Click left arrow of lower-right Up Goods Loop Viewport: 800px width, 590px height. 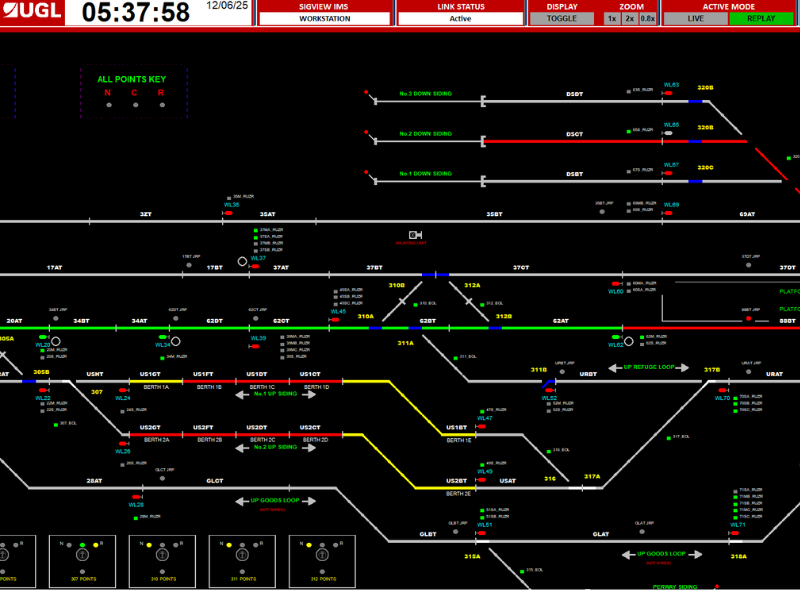(629, 554)
